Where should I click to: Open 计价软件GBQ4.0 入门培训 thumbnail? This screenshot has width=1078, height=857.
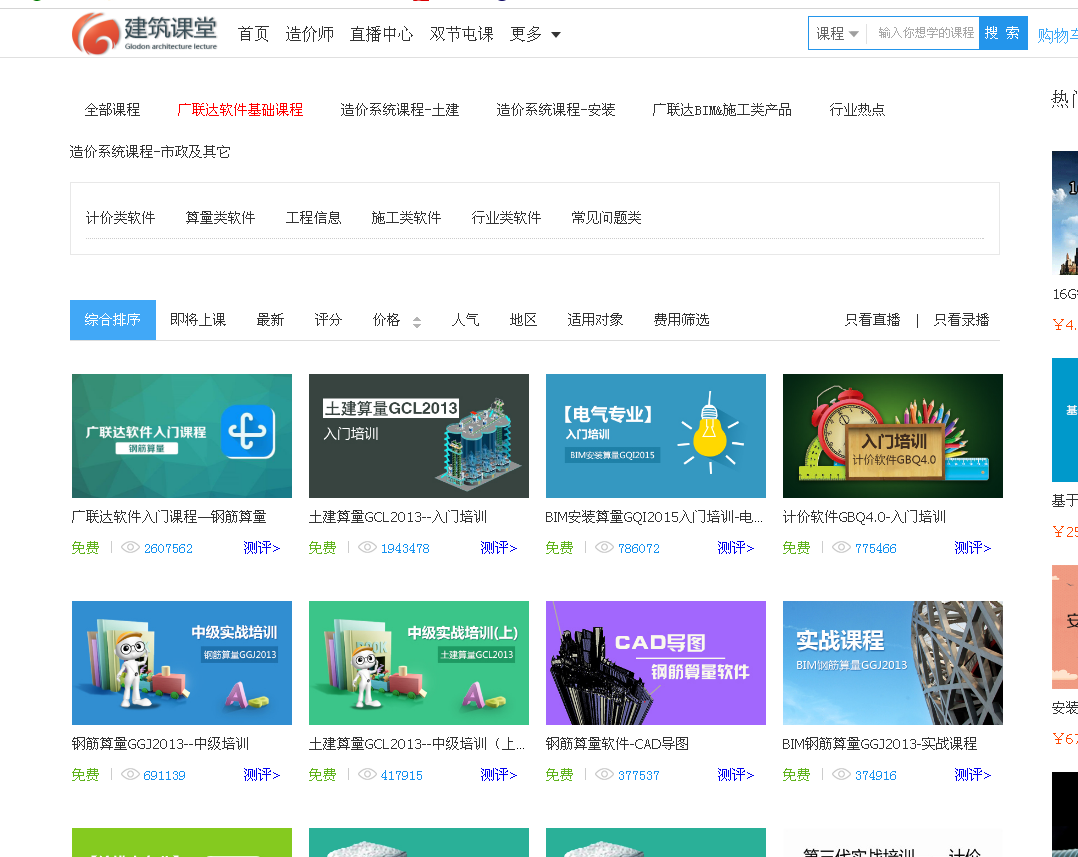coord(892,436)
